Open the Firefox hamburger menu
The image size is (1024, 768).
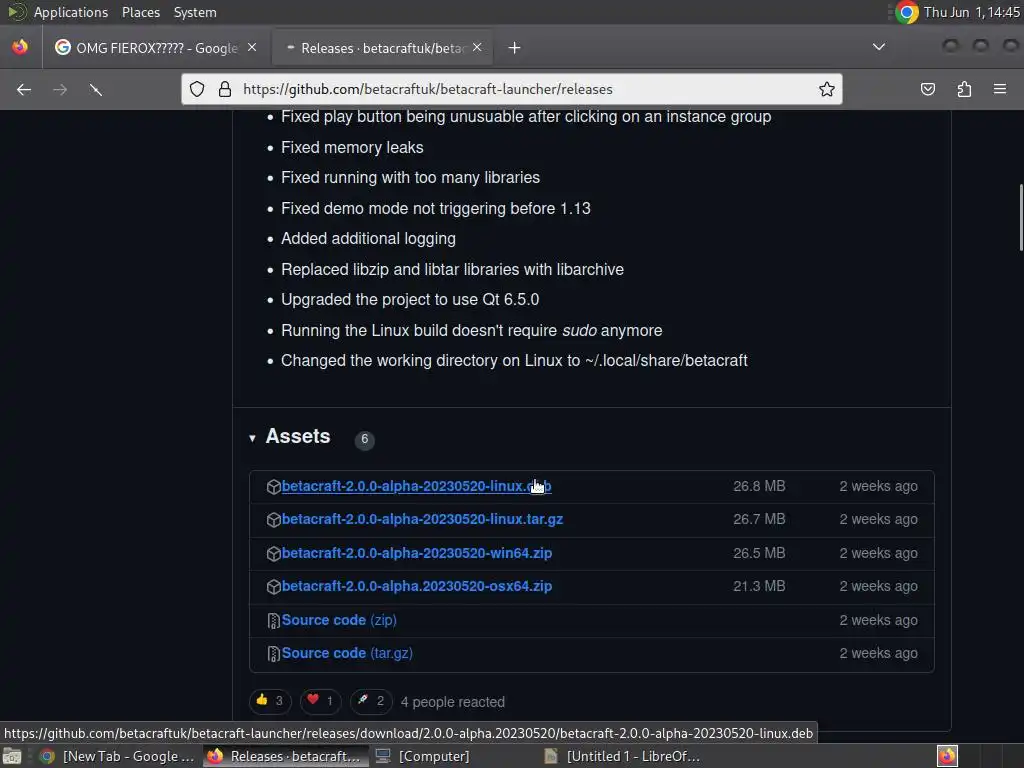tap(1000, 89)
